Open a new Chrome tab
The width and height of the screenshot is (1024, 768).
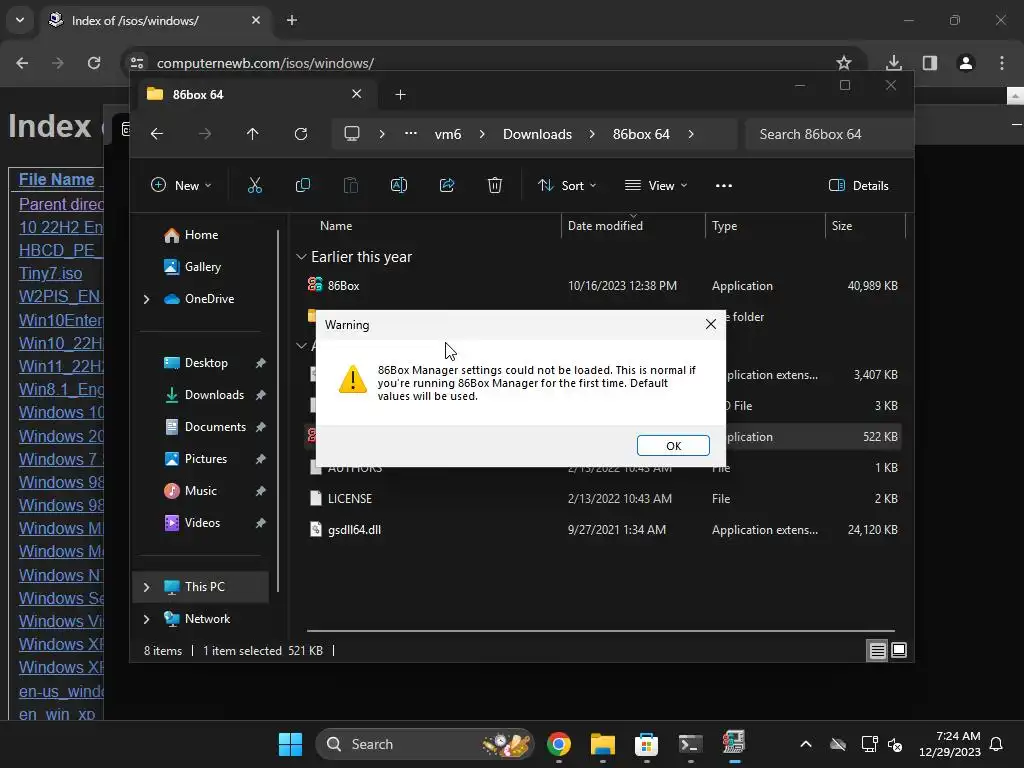tap(292, 20)
